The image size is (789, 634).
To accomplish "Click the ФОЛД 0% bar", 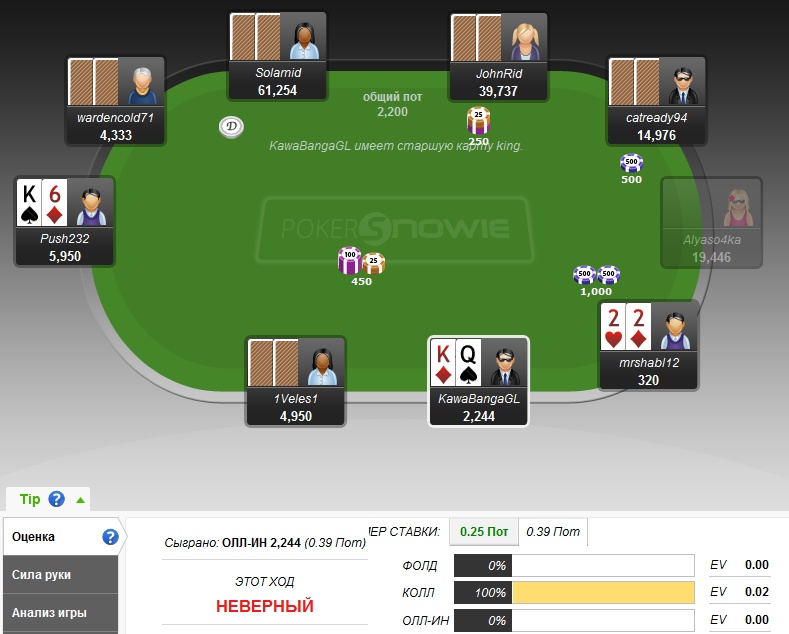I will [x=574, y=566].
